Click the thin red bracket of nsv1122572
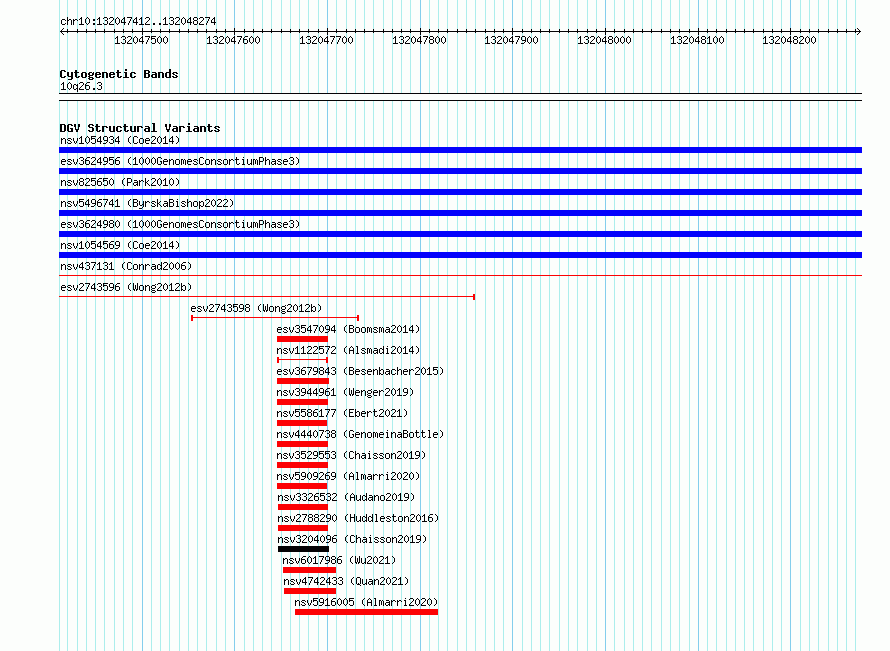The width and height of the screenshot is (890, 651). click(303, 360)
